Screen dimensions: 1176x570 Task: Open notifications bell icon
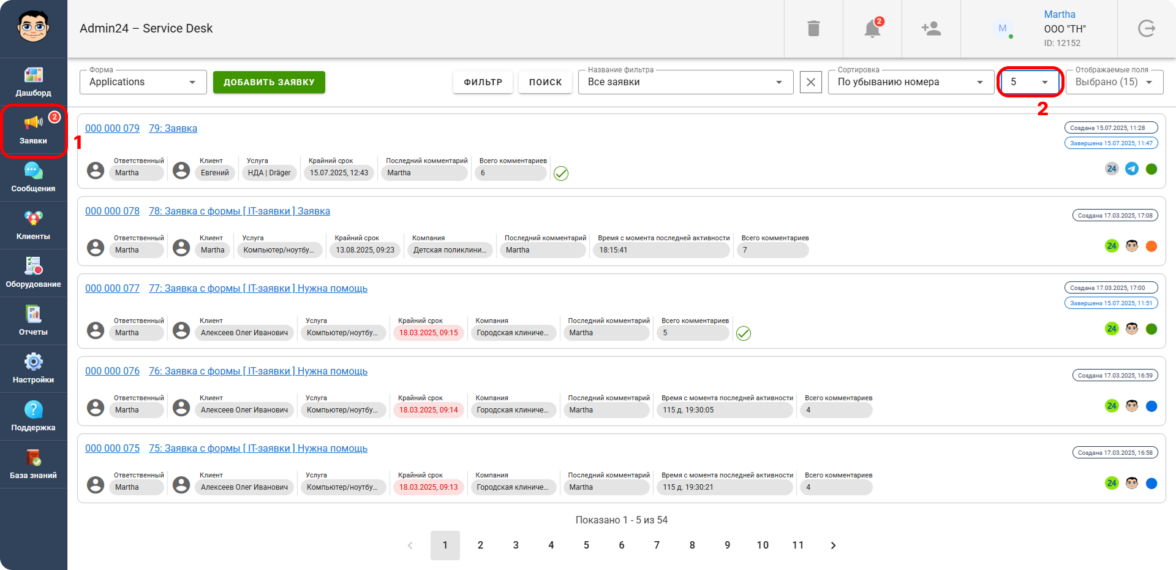point(872,29)
